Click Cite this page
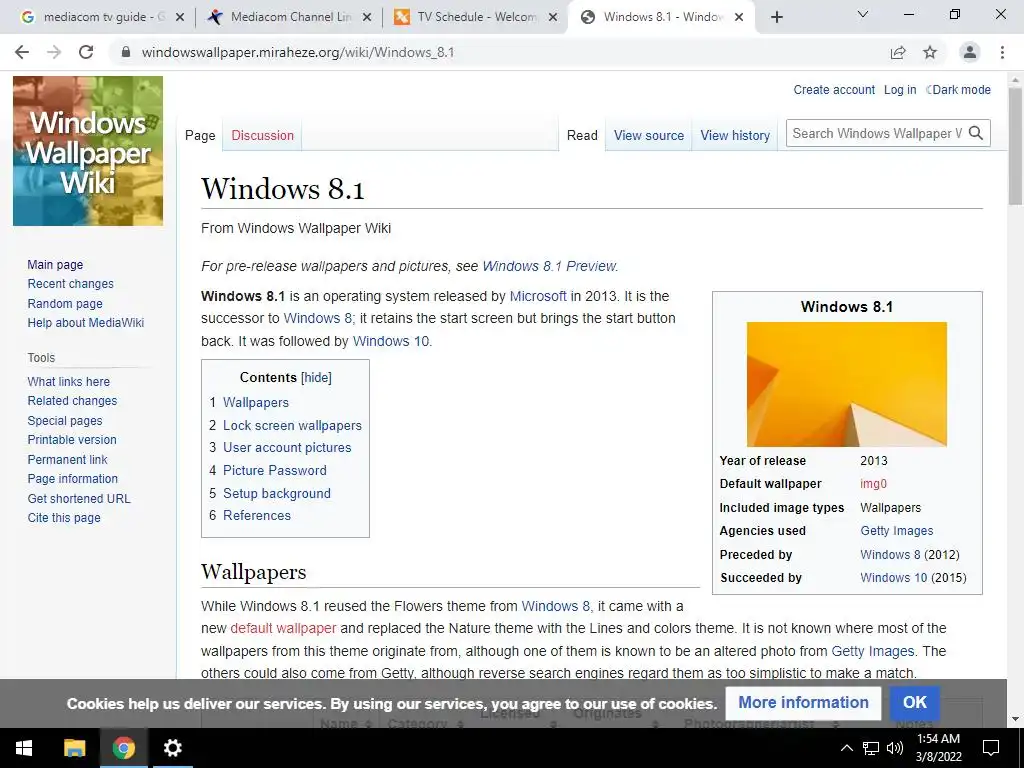The width and height of the screenshot is (1024, 768). pos(64,518)
